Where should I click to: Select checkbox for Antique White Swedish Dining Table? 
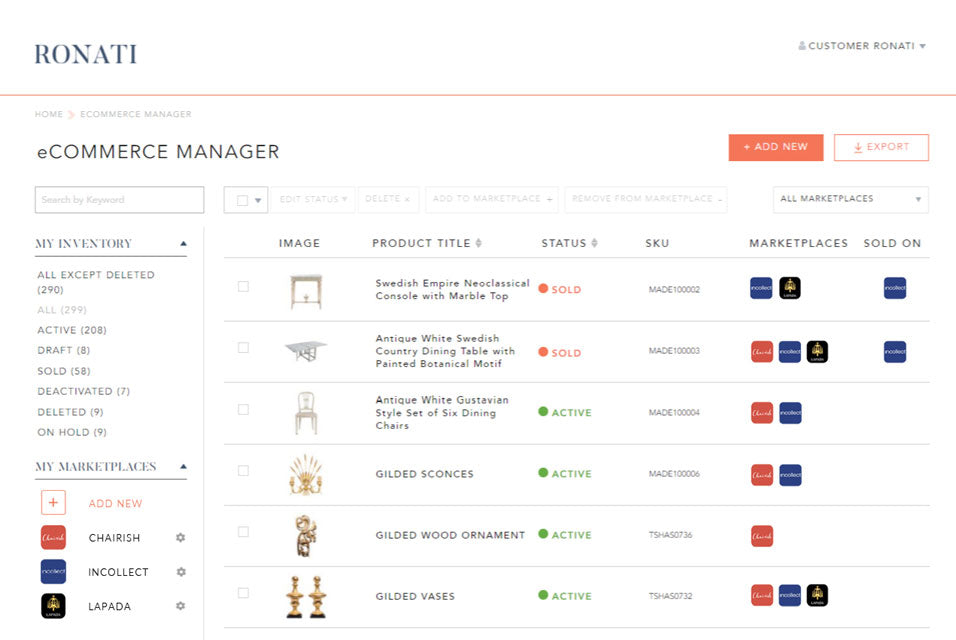click(243, 347)
